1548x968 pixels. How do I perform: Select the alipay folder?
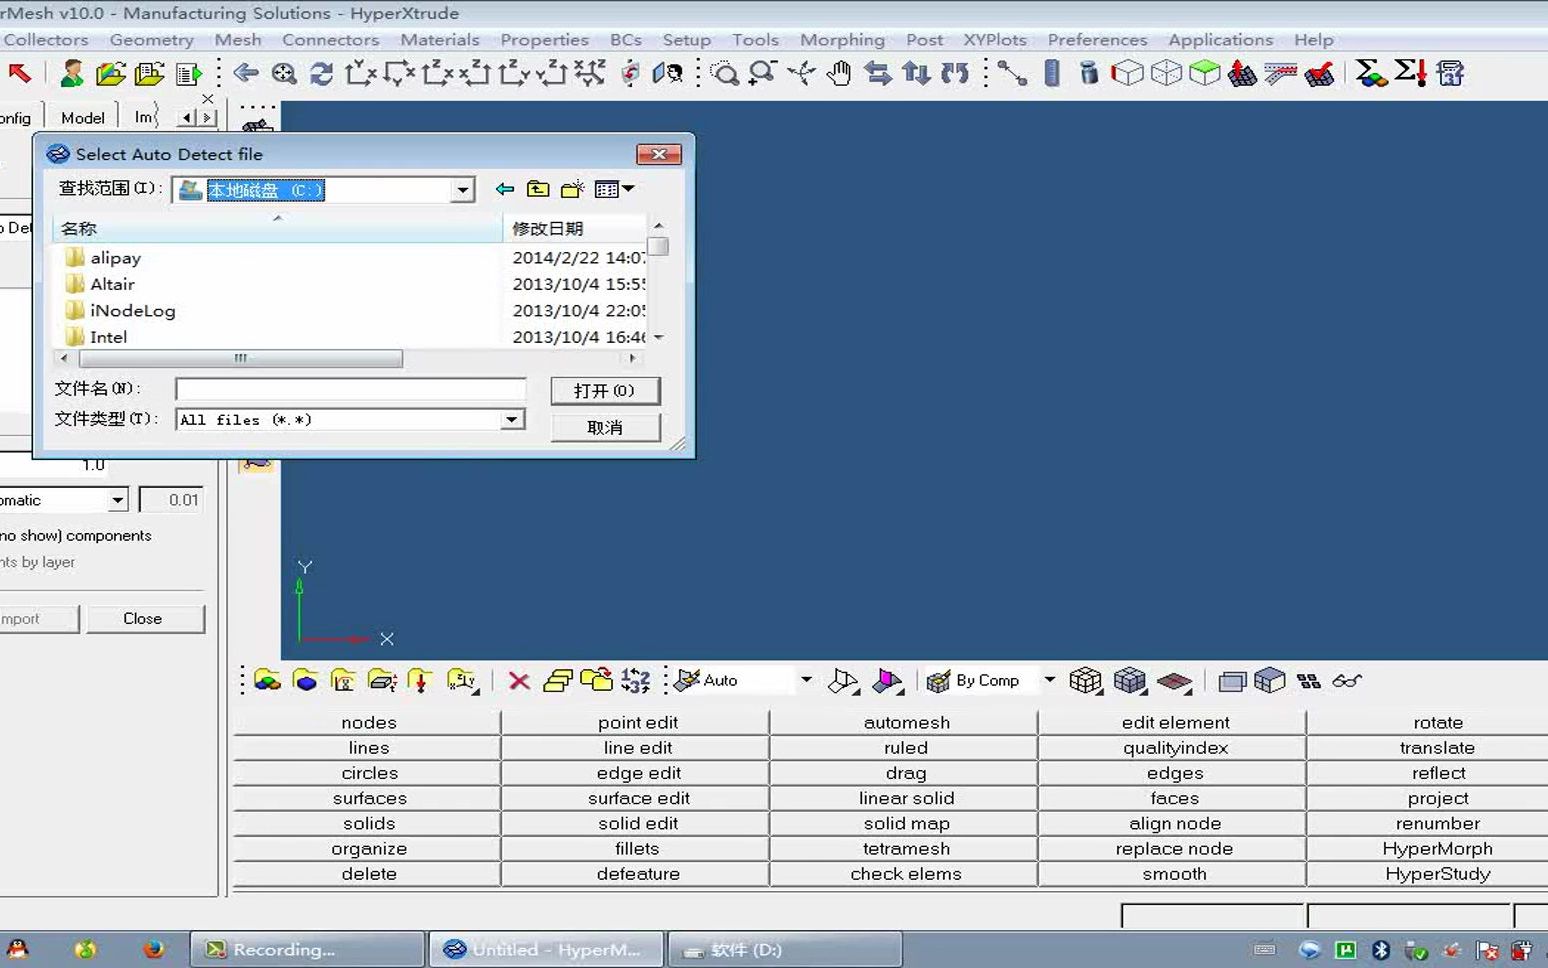[x=115, y=258]
